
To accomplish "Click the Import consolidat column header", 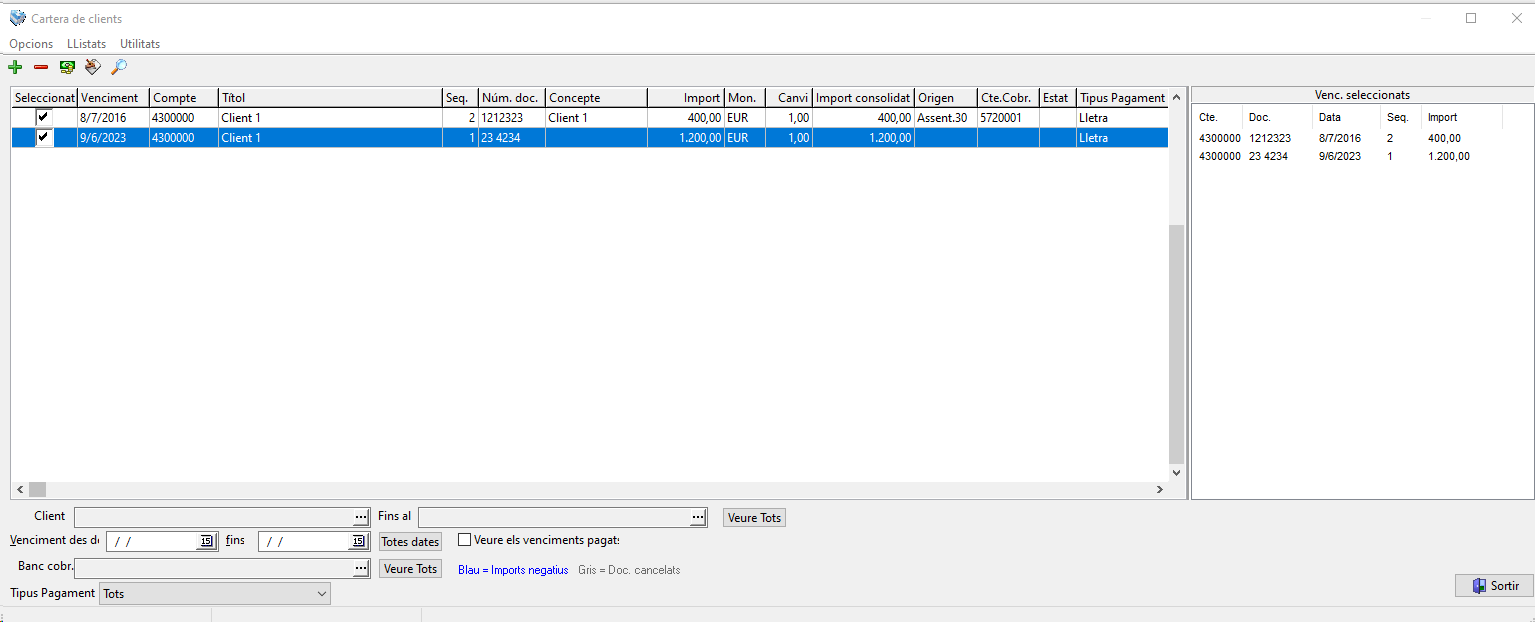I will 863,98.
